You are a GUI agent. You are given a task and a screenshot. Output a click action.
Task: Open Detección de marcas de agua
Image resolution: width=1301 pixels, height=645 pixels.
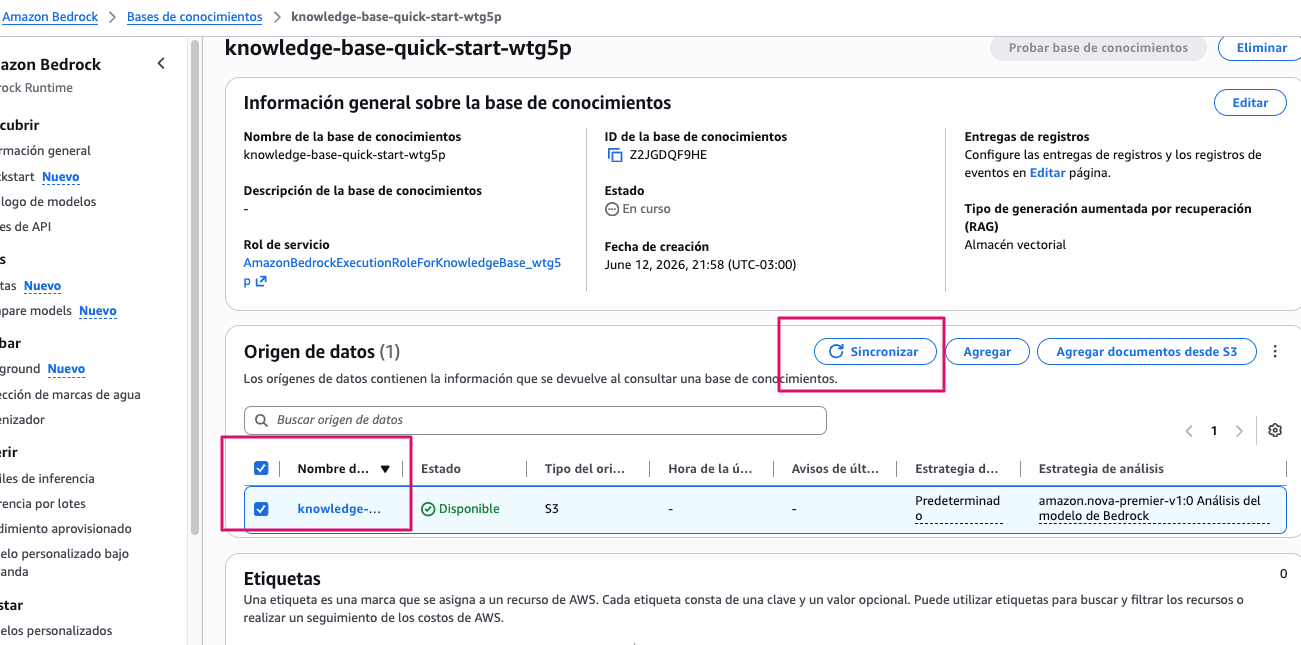pyautogui.click(x=70, y=395)
